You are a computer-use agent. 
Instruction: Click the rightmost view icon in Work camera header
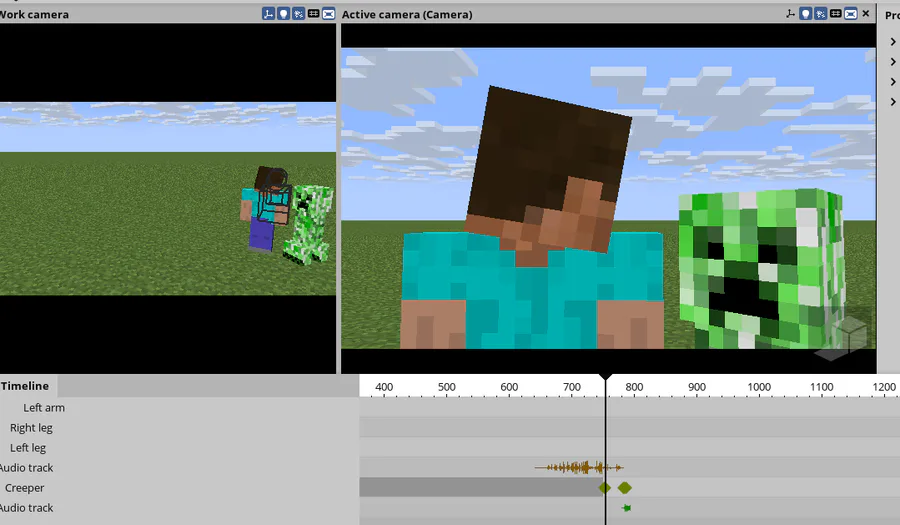pyautogui.click(x=328, y=14)
